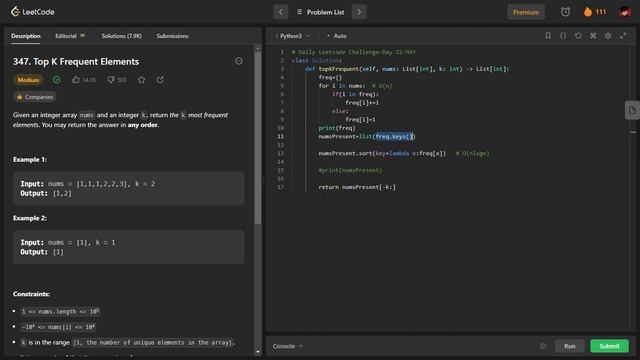640x360 pixels.
Task: Click the nums.length constraint
Action: 60,312
